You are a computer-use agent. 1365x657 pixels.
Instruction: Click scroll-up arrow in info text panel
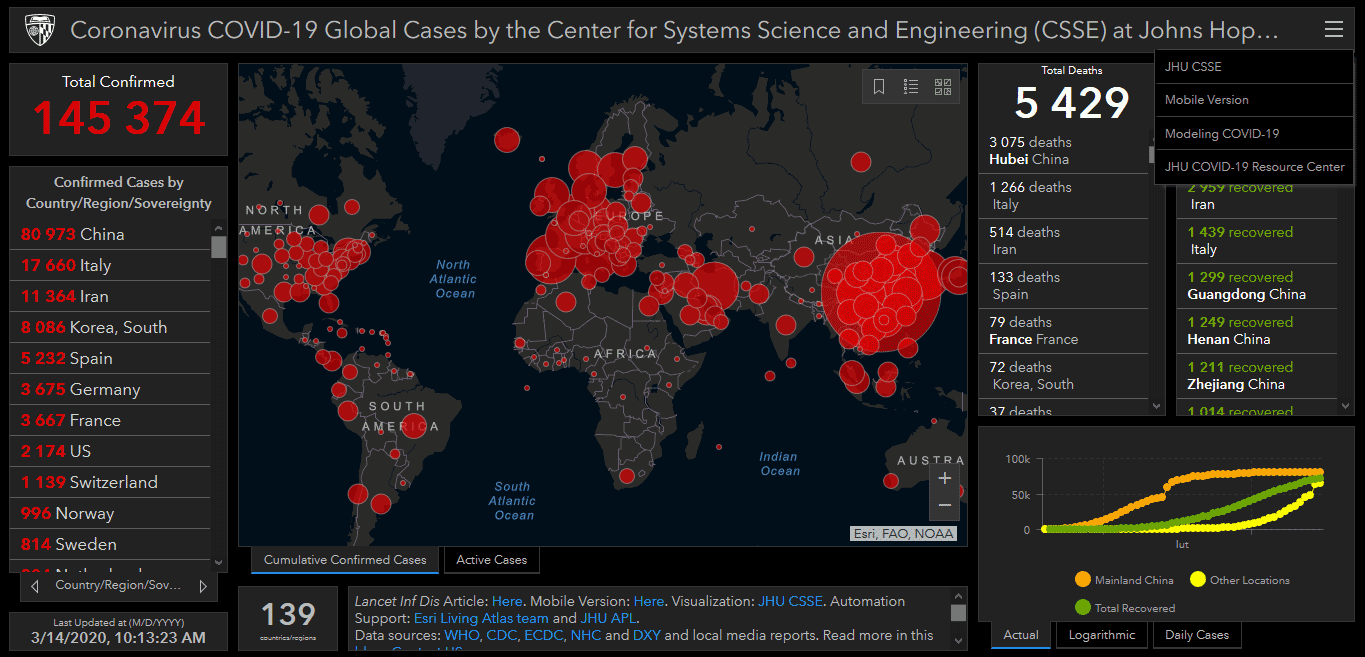click(x=959, y=596)
